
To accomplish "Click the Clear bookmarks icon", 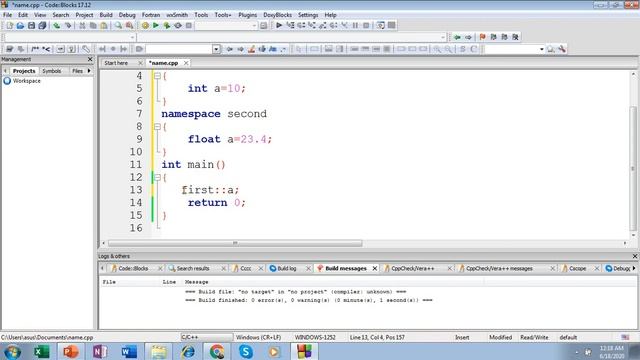I will (x=515, y=37).
